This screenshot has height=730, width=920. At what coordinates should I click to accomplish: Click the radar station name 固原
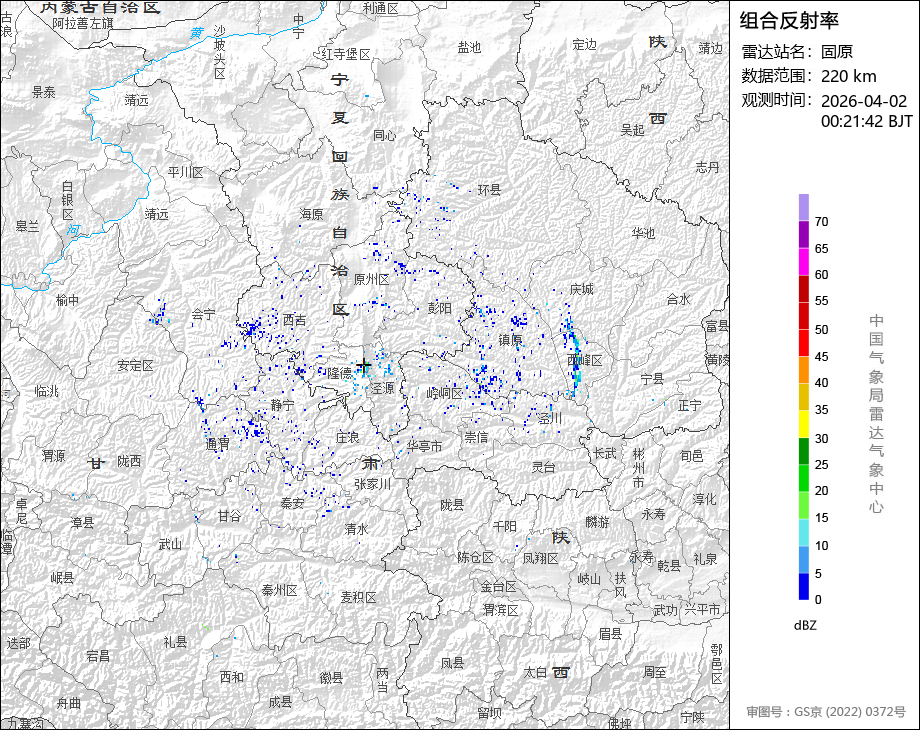[837, 52]
